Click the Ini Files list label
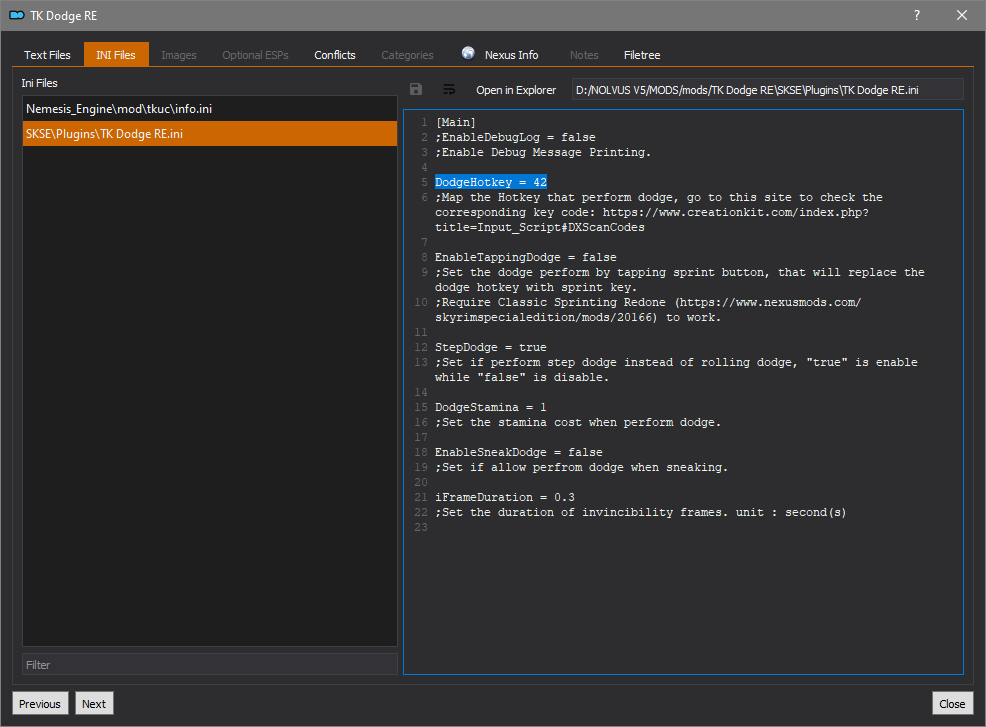This screenshot has height=727, width=986. tap(39, 83)
